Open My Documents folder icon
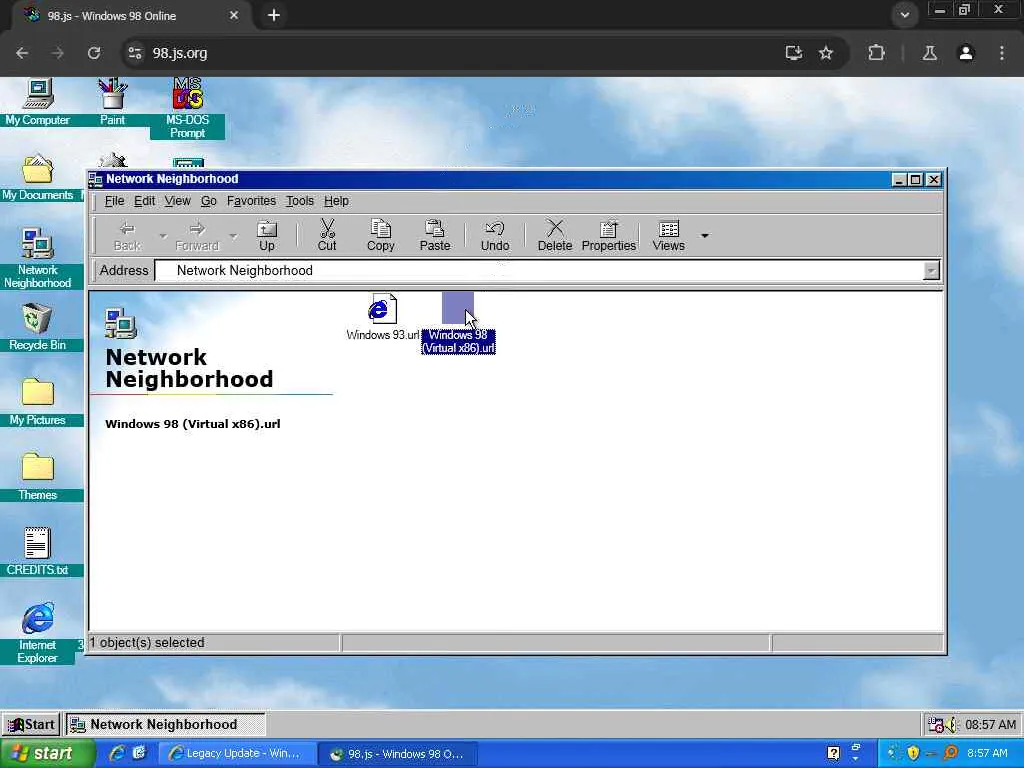The image size is (1024, 768). click(38, 177)
